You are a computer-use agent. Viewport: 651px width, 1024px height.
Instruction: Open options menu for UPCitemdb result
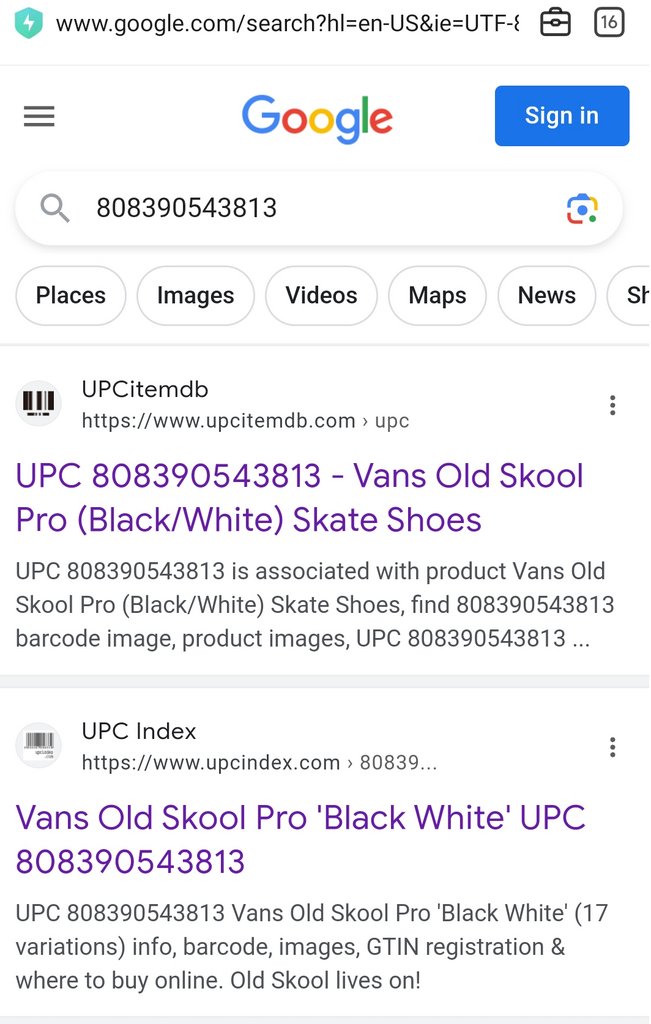tap(612, 405)
